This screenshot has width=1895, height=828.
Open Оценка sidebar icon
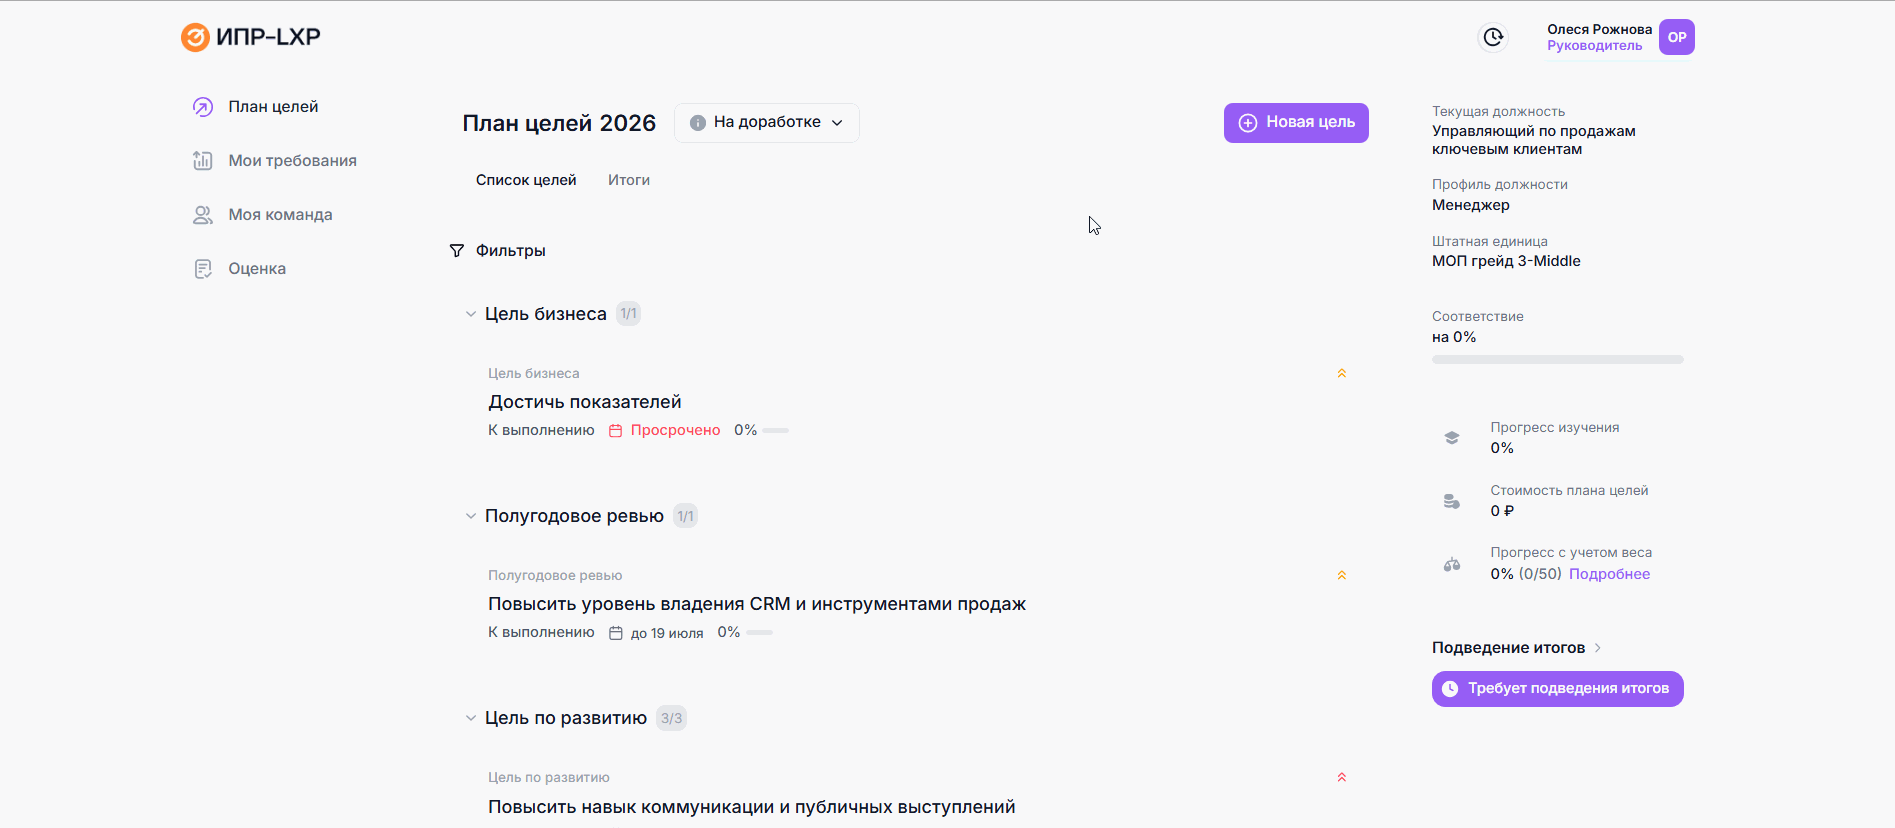203,269
